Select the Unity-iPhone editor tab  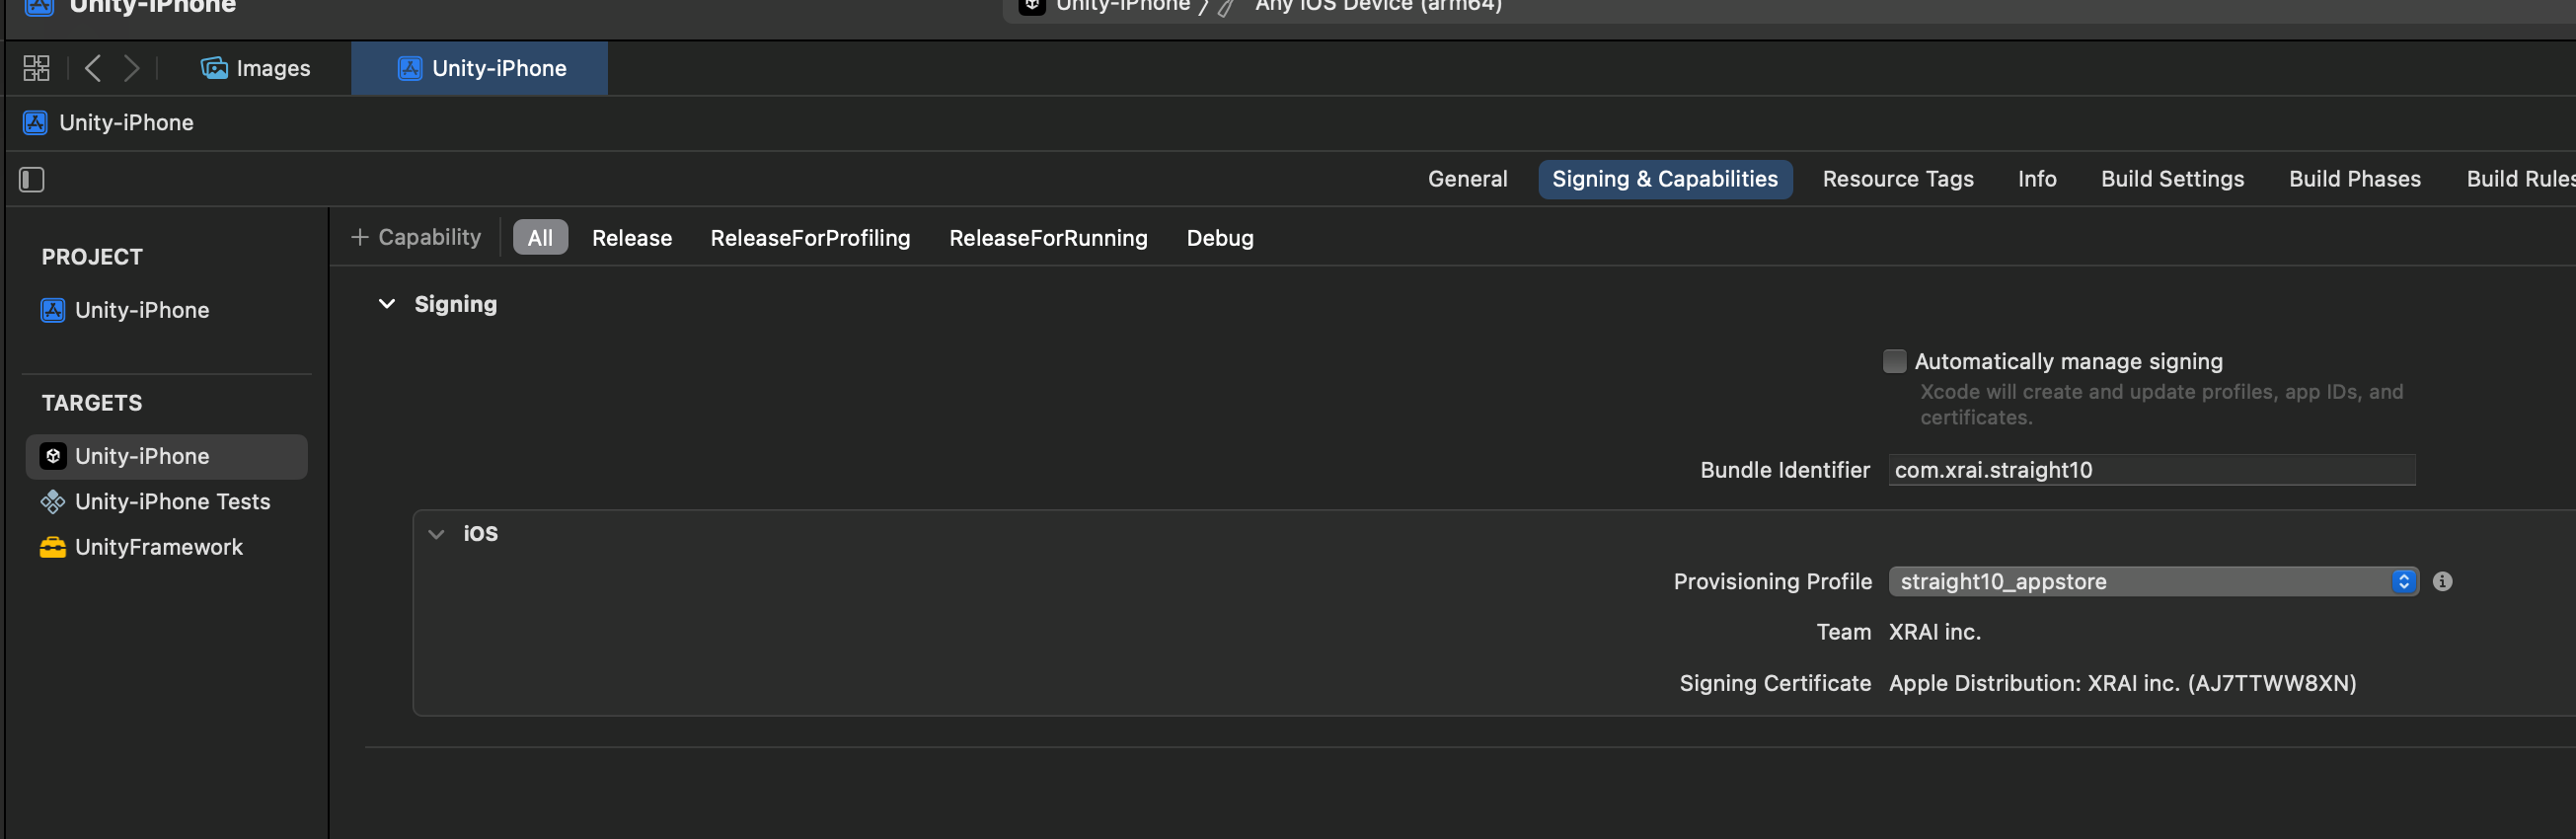pos(480,68)
